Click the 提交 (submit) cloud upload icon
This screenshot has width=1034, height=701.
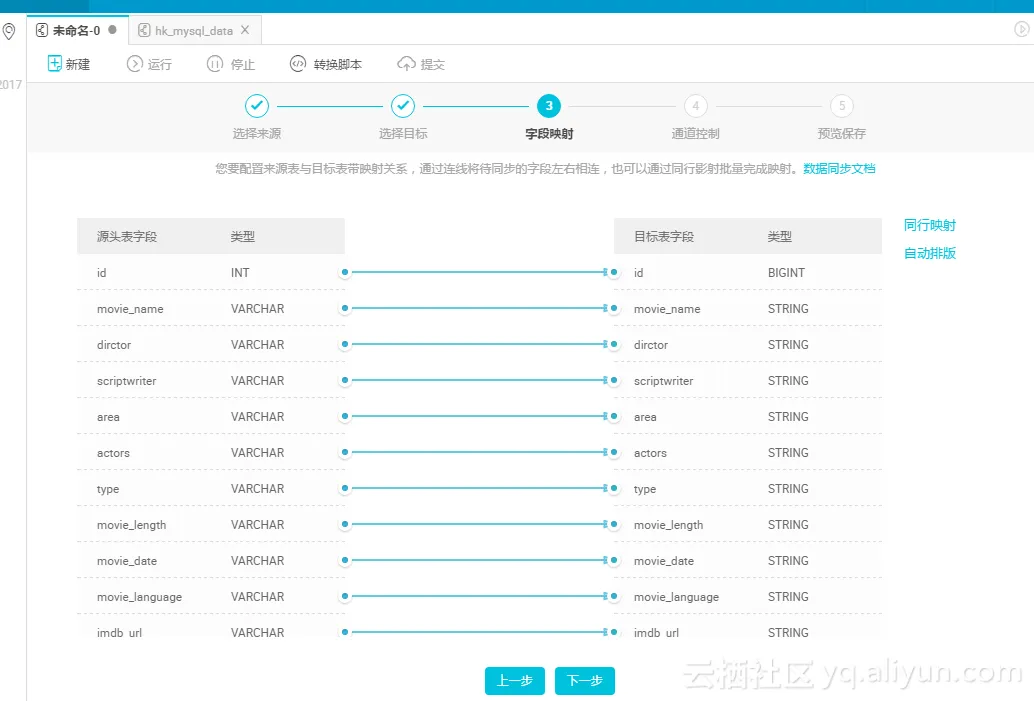tap(406, 64)
